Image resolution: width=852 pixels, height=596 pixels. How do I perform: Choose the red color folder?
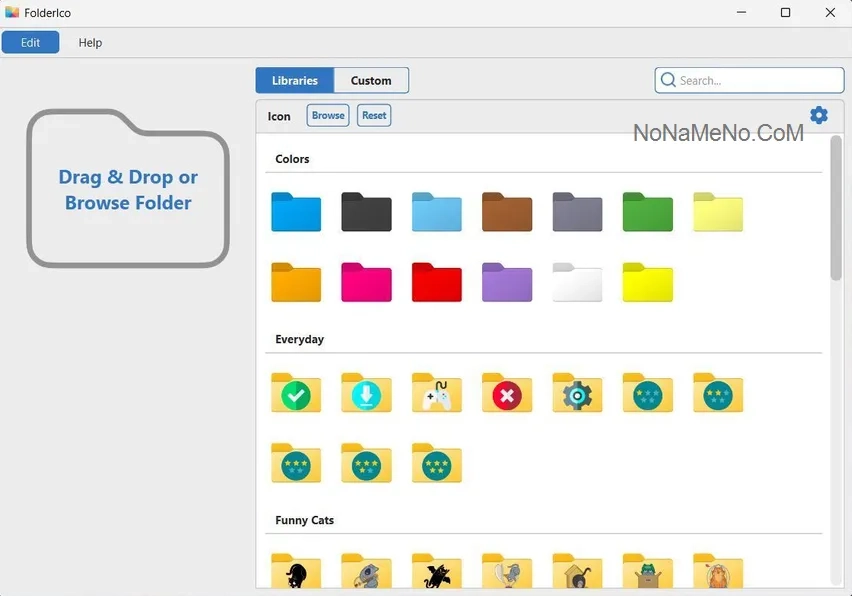[x=437, y=283]
